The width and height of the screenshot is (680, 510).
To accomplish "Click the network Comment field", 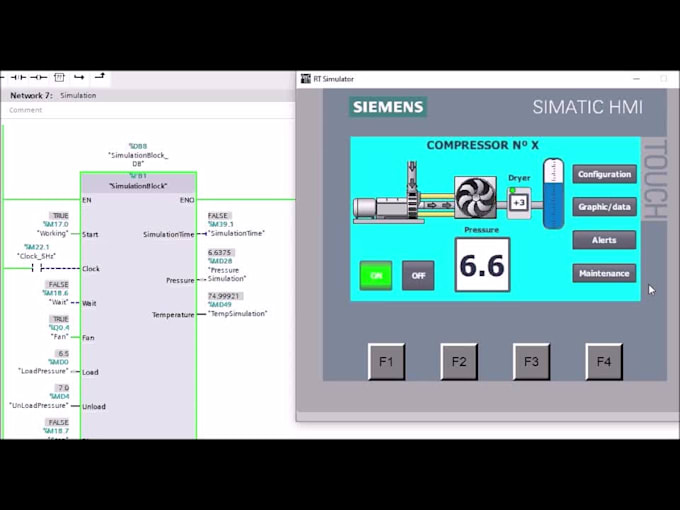I will tap(147, 110).
